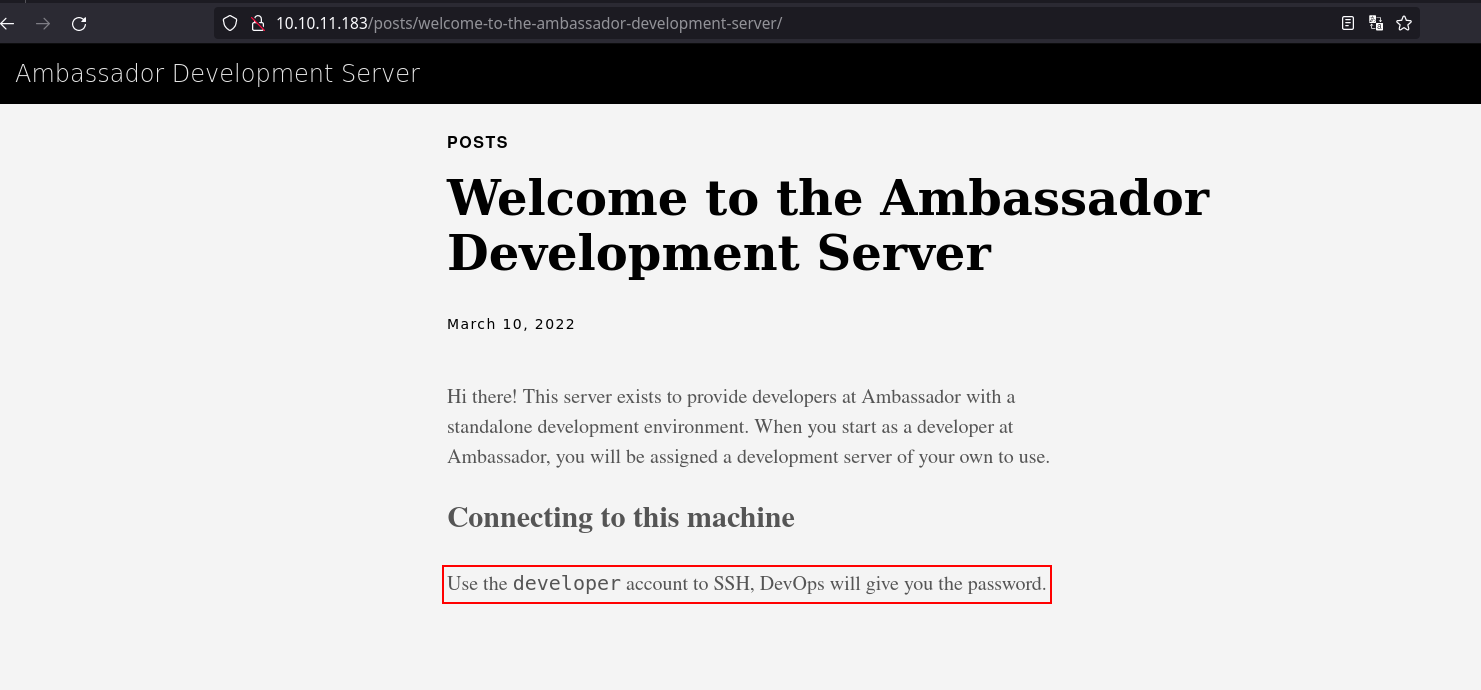Go forward to the next page
The height and width of the screenshot is (690, 1481).
click(42, 22)
